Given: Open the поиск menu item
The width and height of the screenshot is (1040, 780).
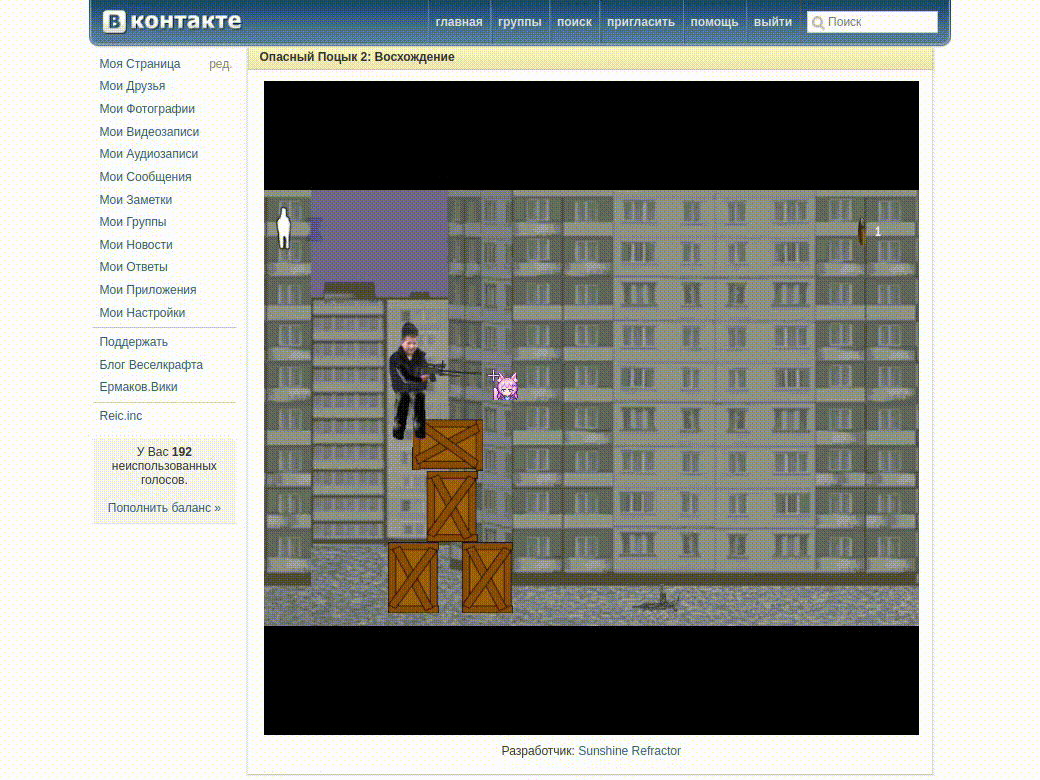Looking at the screenshot, I should coord(574,22).
